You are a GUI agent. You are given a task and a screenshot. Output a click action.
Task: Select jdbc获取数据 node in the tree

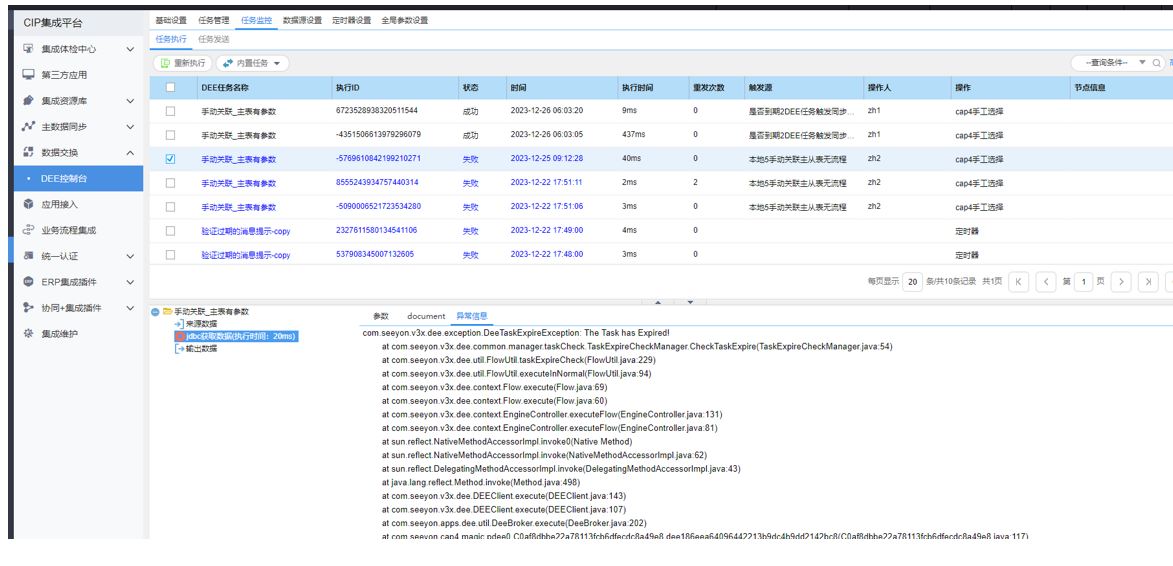[240, 336]
